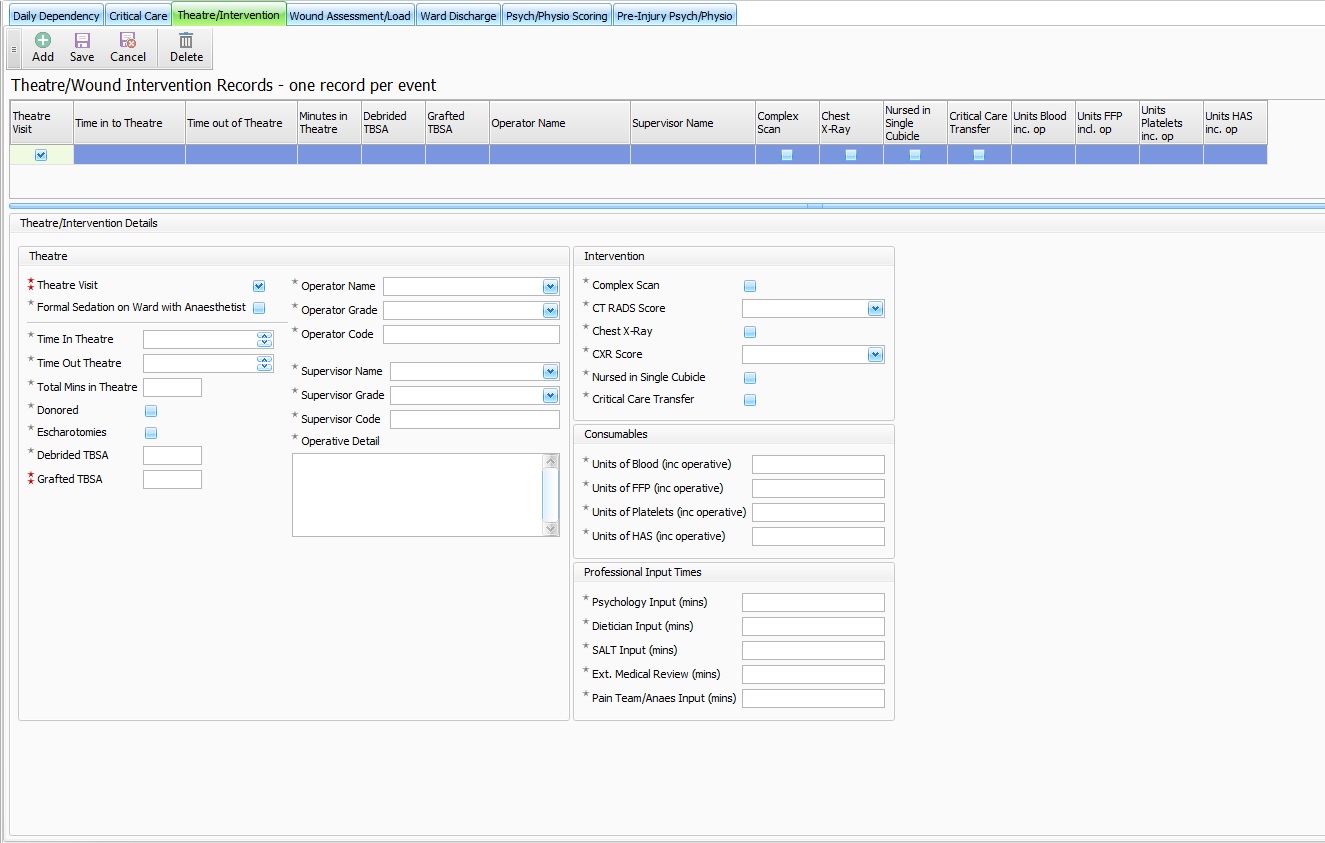Click the Delete trash icon
Screen dimensions: 1325x843
[x=186, y=41]
